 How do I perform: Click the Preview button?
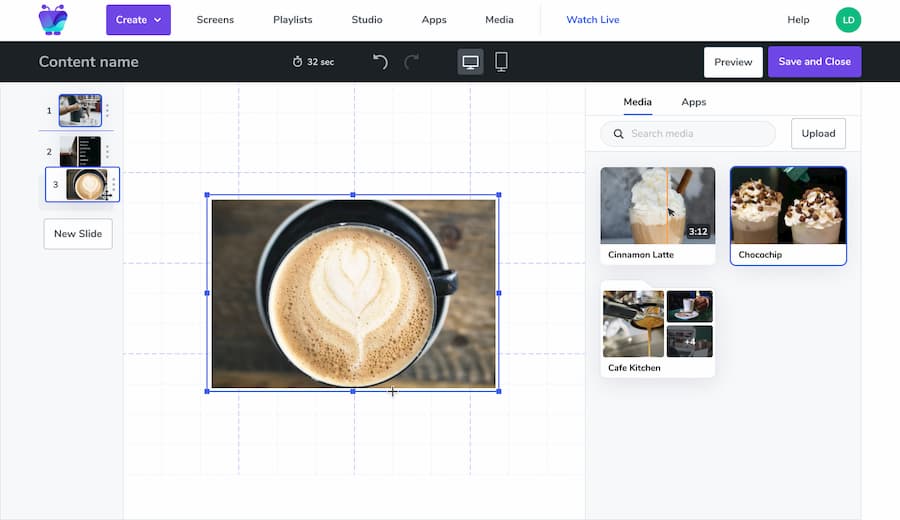coord(733,62)
